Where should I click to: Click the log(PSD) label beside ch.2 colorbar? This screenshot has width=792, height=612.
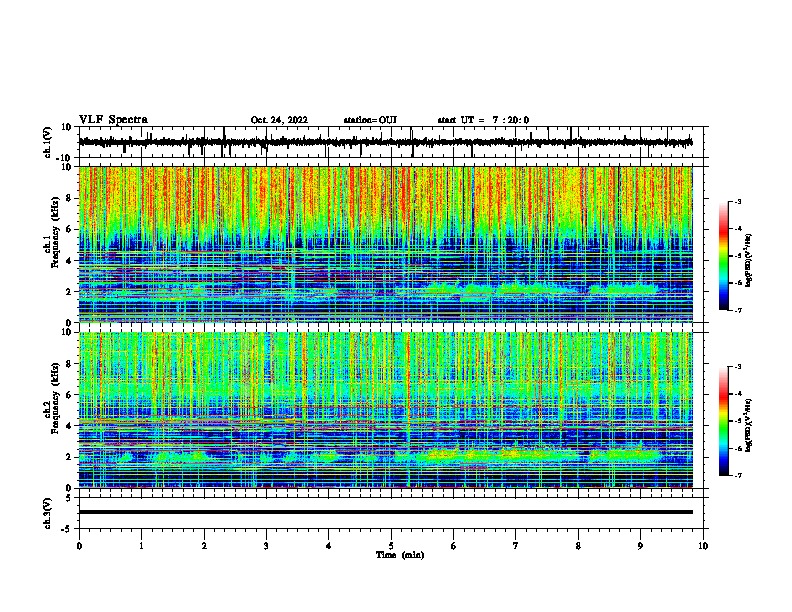tap(748, 426)
